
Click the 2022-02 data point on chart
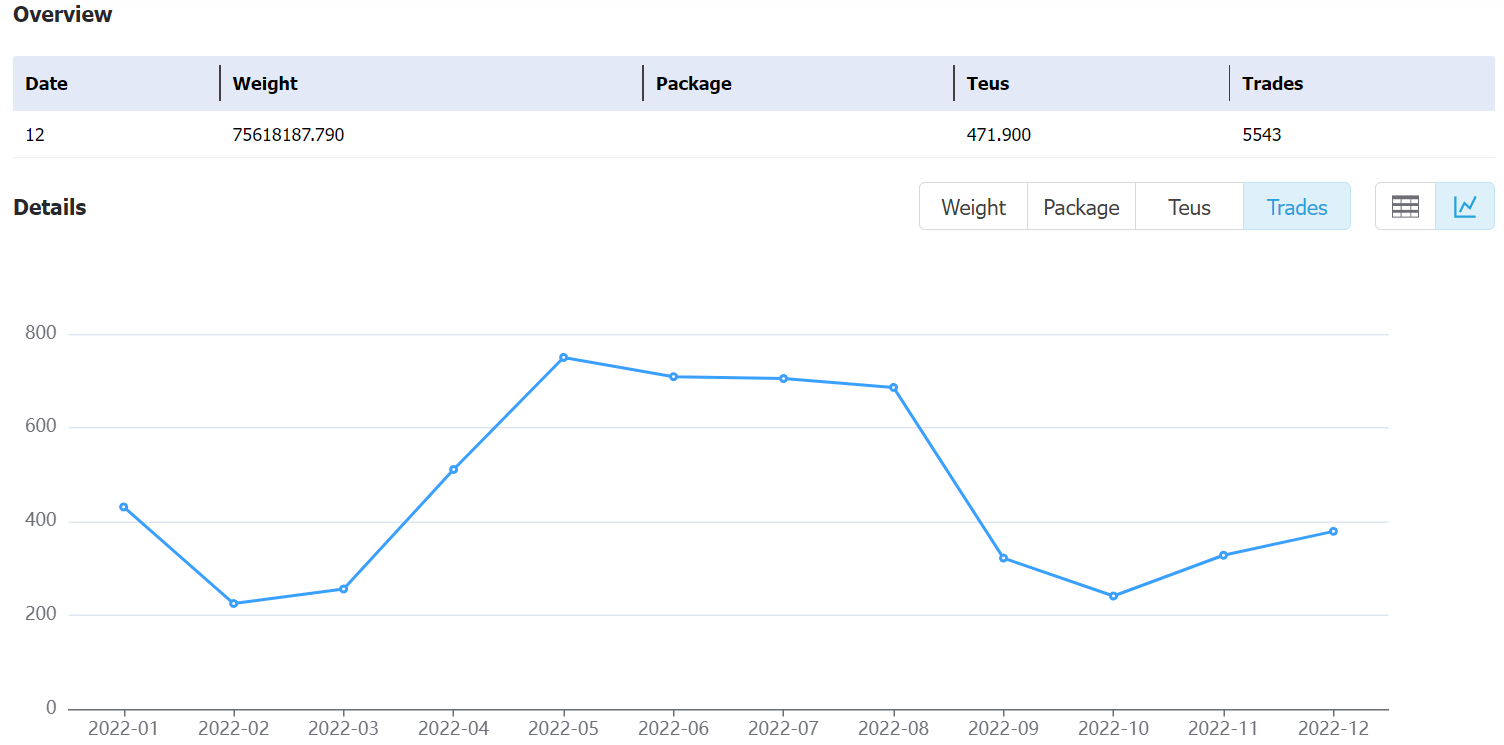point(233,603)
